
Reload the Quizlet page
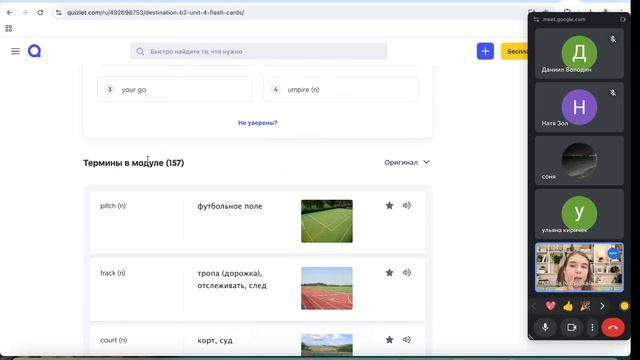pyautogui.click(x=40, y=13)
